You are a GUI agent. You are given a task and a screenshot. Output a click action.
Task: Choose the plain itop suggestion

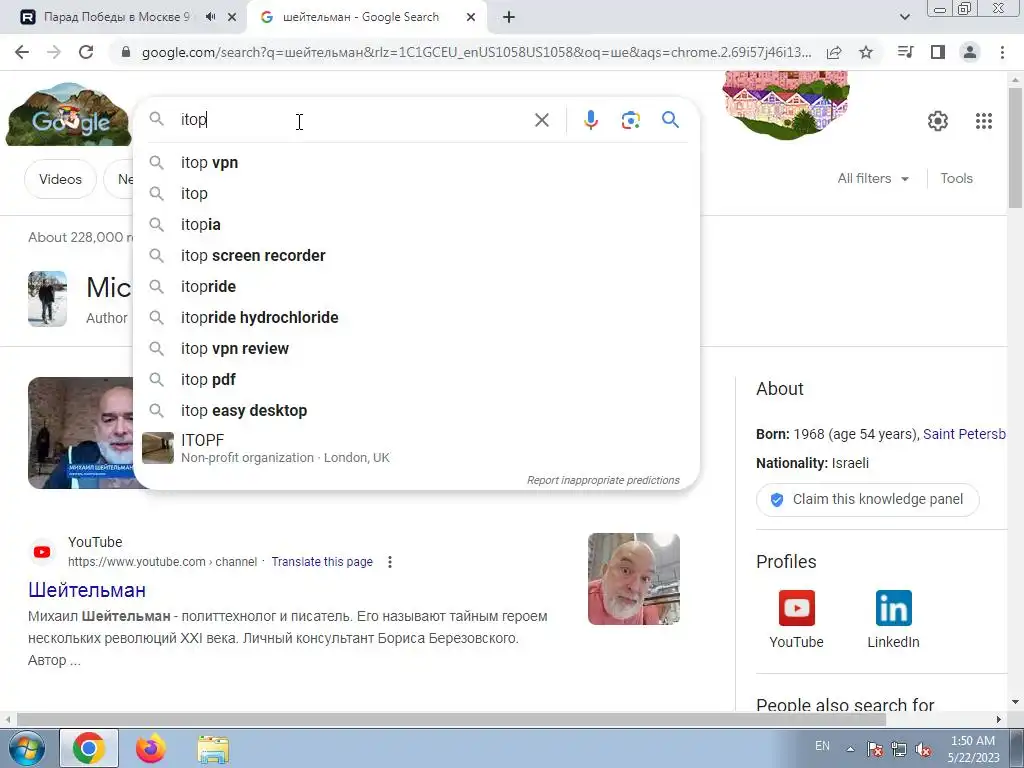pyautogui.click(x=415, y=193)
